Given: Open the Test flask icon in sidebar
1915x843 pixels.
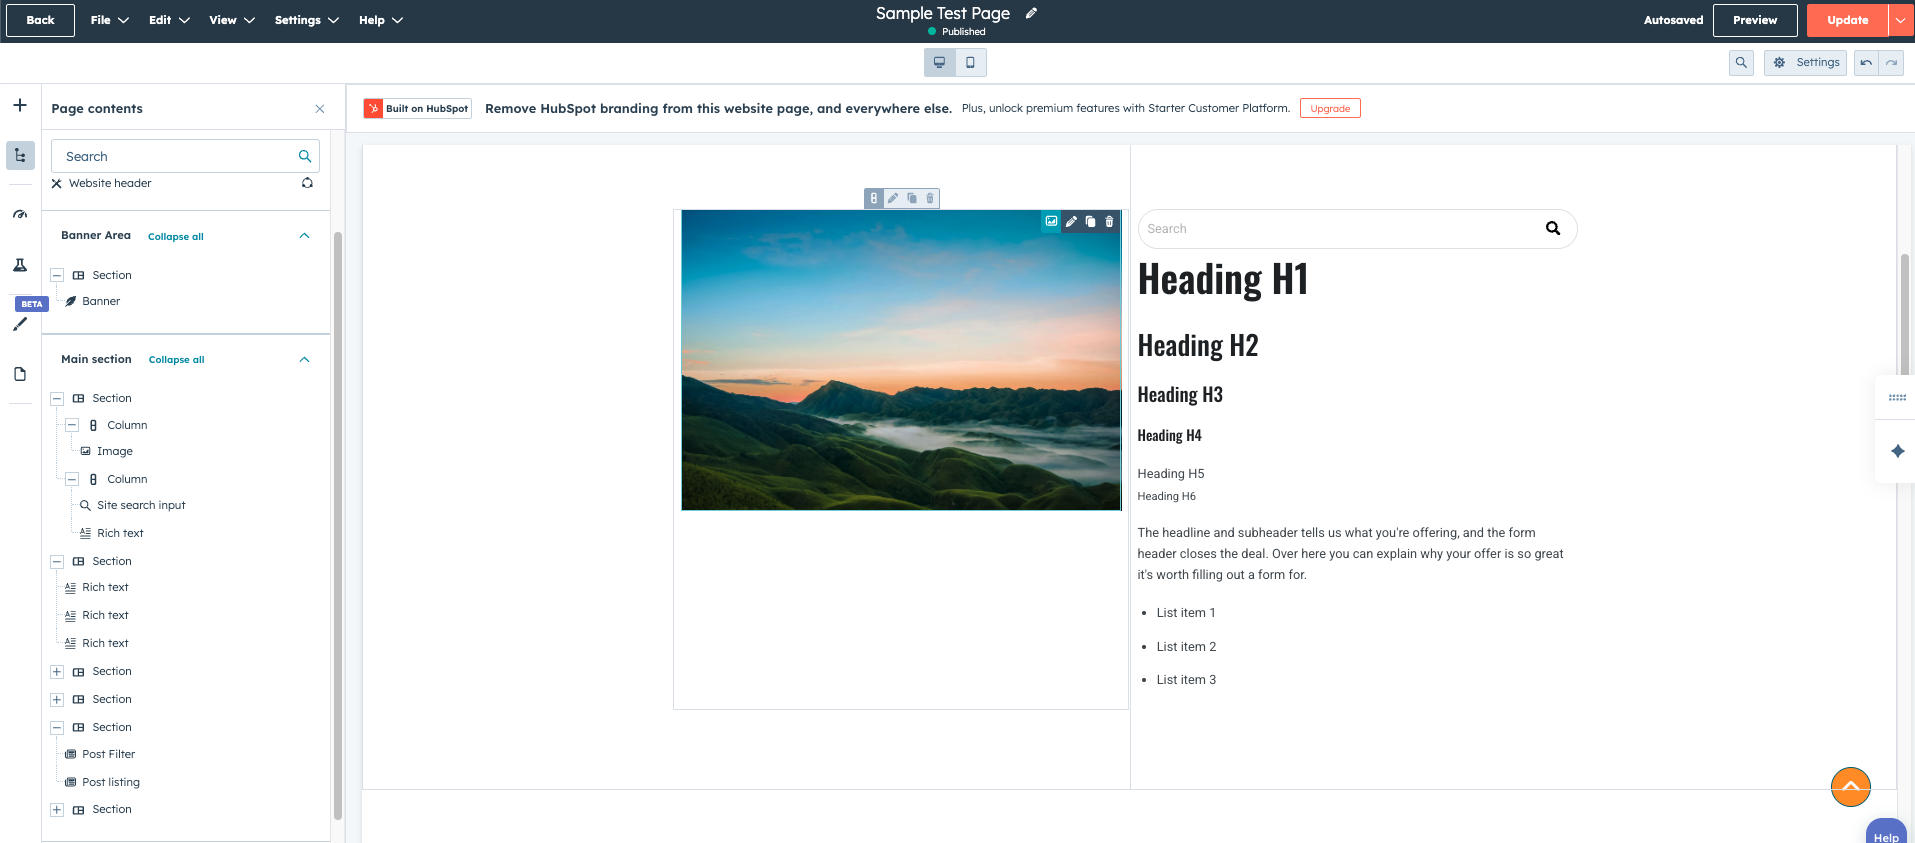Looking at the screenshot, I should [20, 265].
